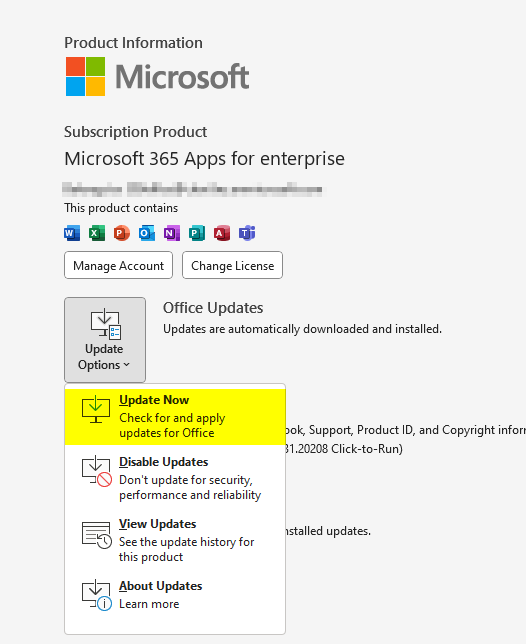
Task: Click the 'Product ID, and Copyright' text
Action: (x=427, y=430)
